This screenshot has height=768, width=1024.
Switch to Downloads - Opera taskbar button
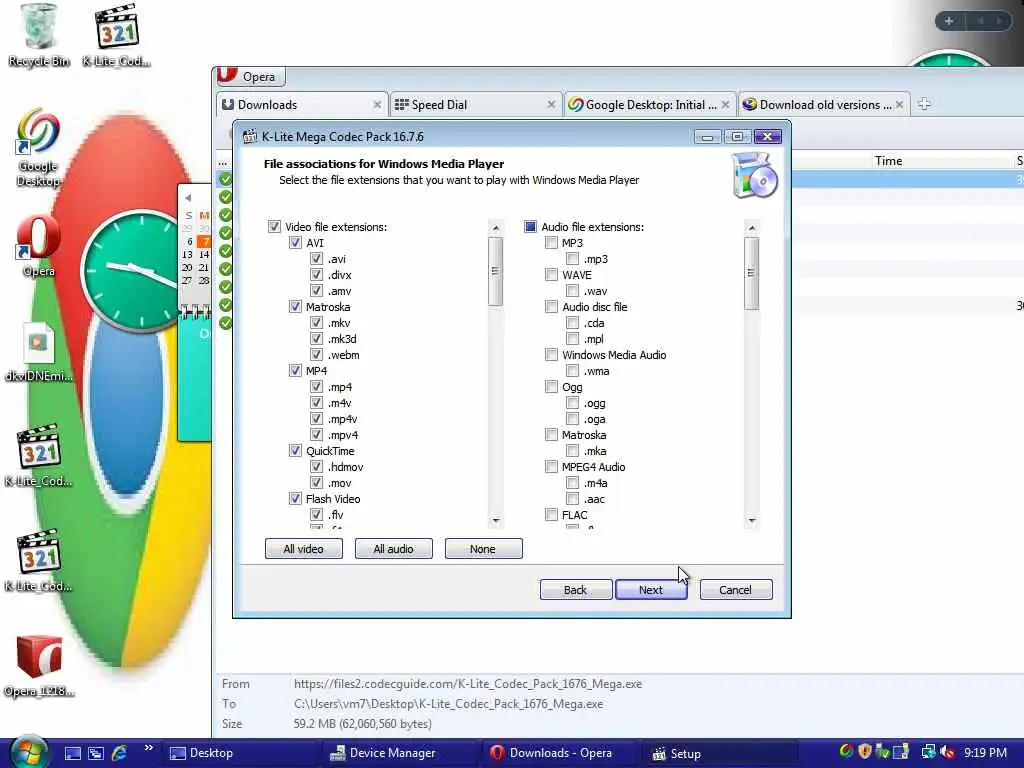[x=559, y=753]
